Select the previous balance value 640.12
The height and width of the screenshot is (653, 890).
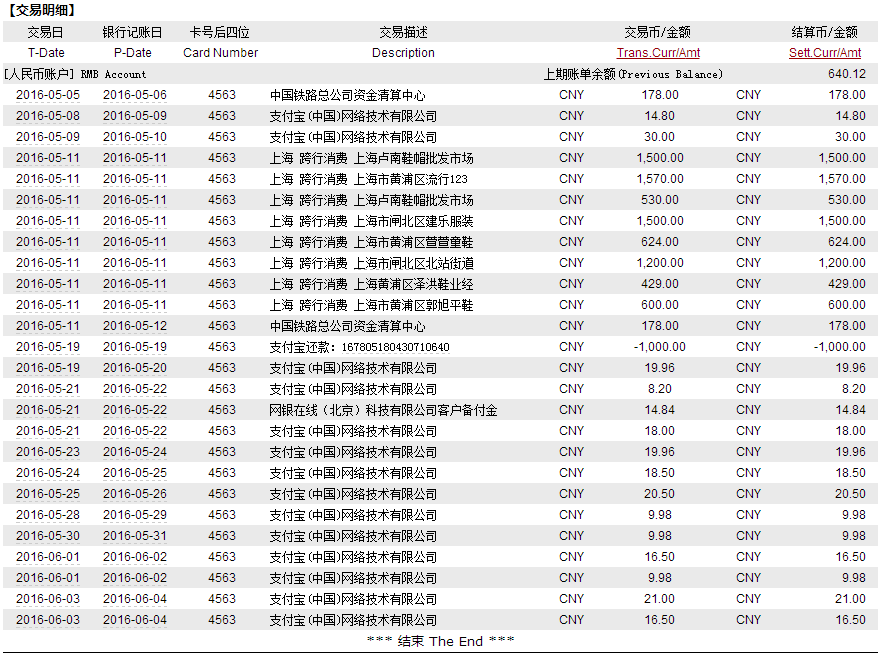(x=847, y=74)
